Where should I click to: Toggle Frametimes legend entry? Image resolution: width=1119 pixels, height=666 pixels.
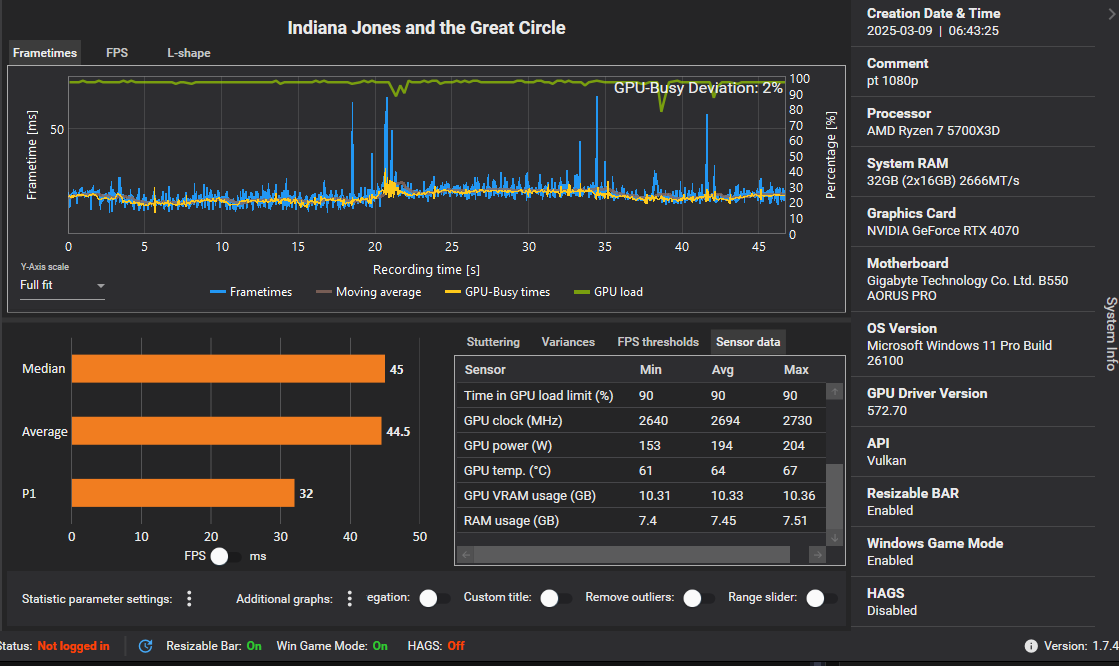251,292
